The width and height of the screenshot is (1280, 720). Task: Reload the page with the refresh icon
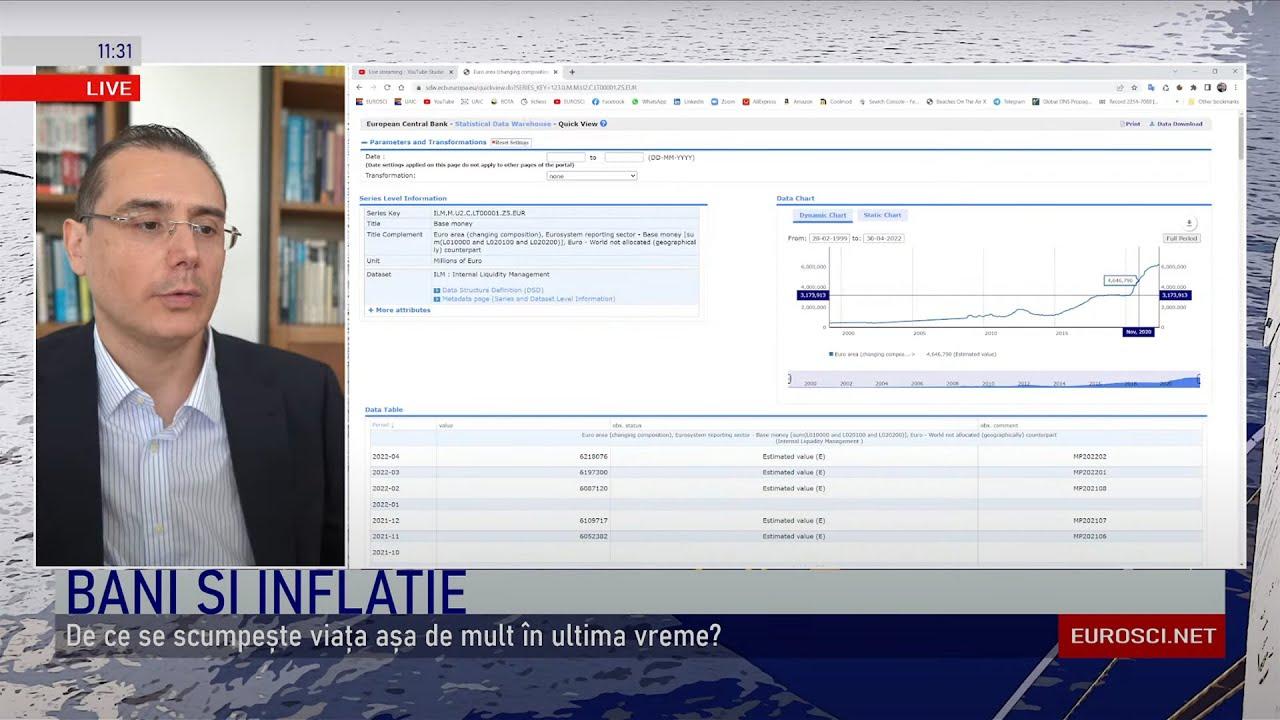pyautogui.click(x=387, y=87)
